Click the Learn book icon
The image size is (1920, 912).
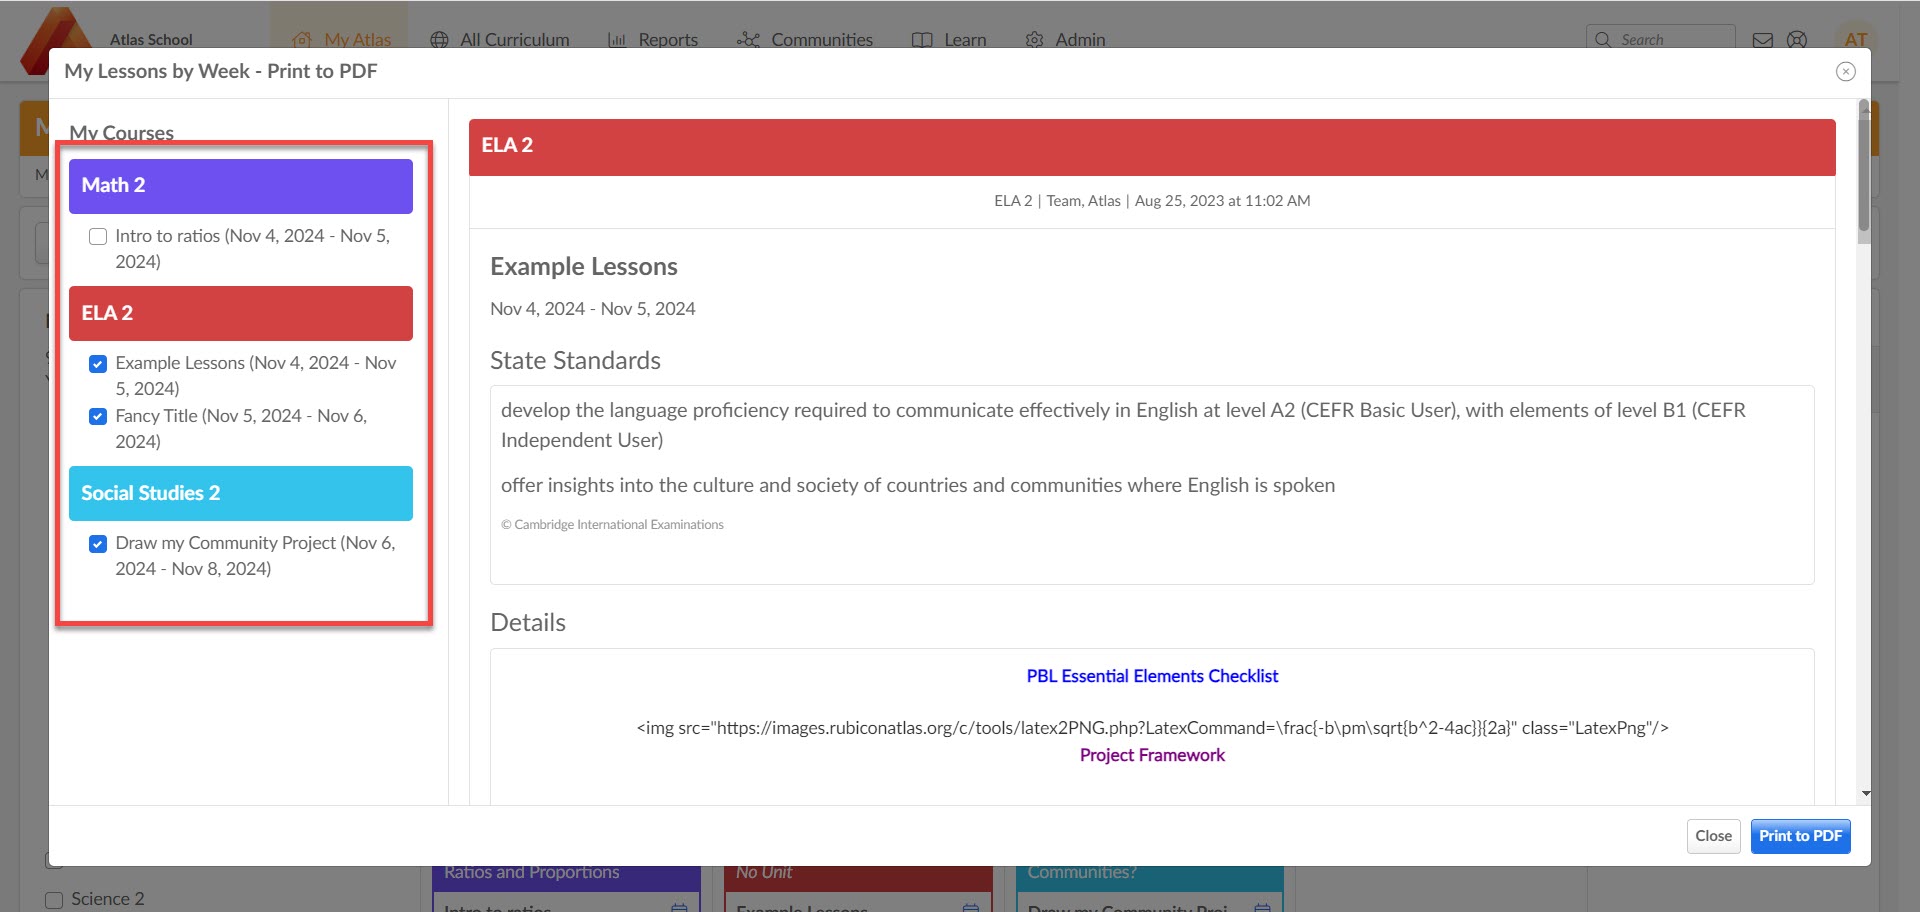pyautogui.click(x=922, y=40)
